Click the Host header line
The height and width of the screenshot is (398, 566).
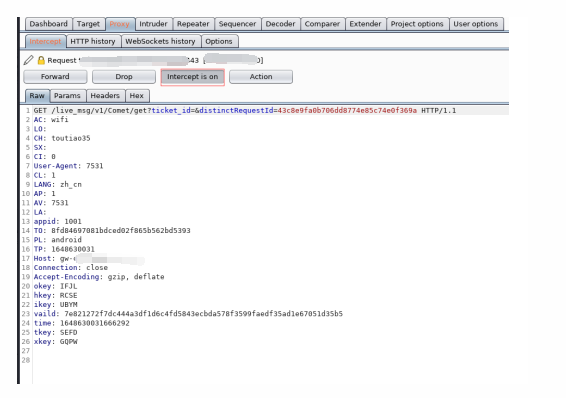pos(89,258)
